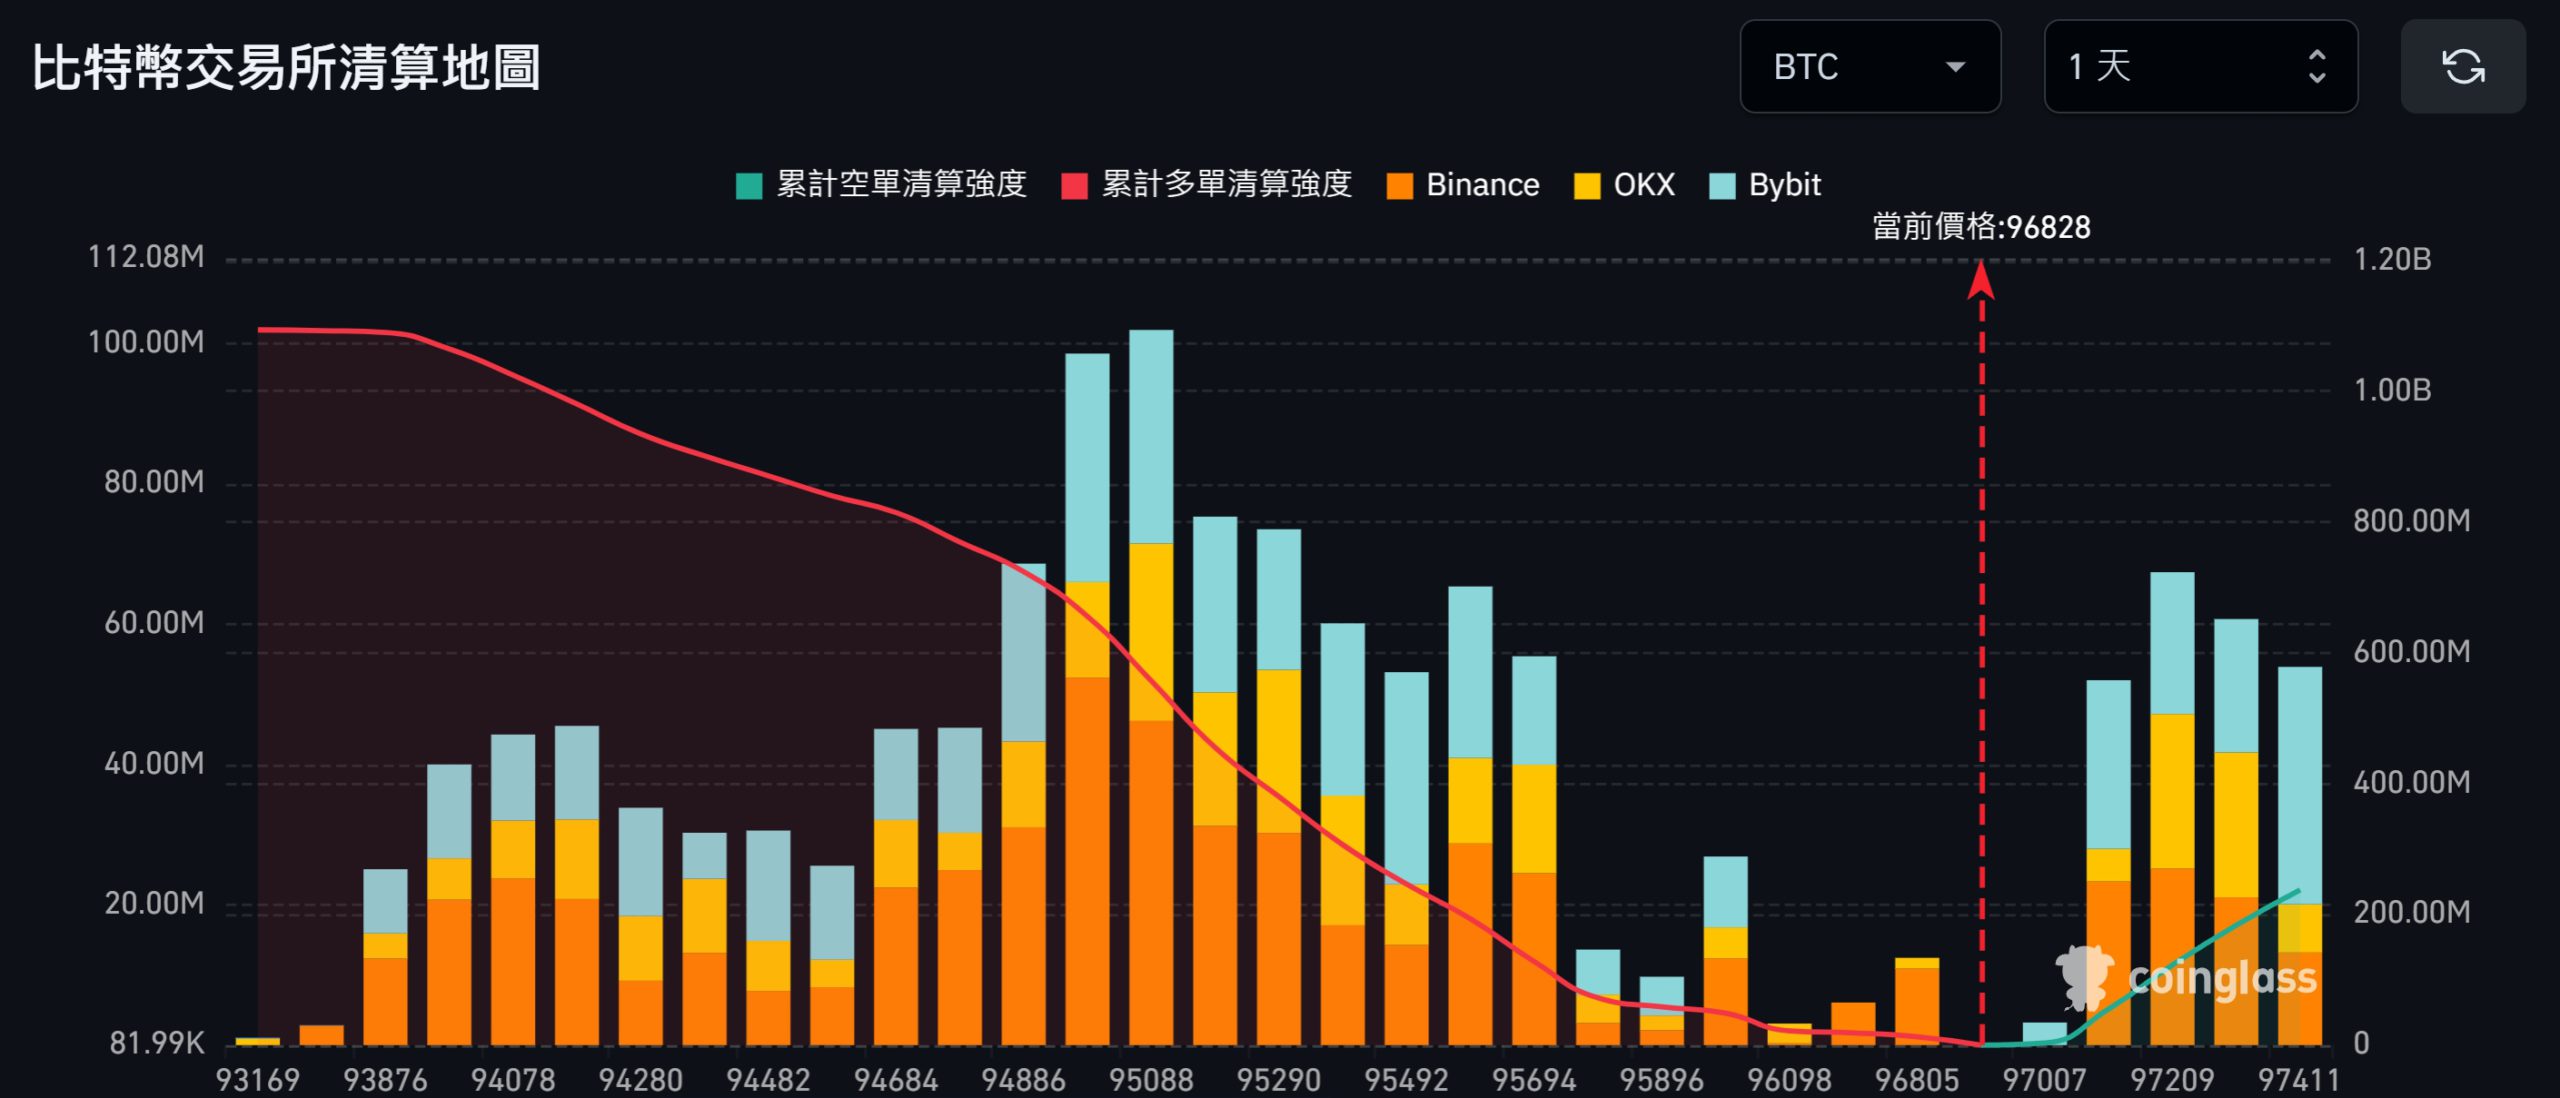2560x1098 pixels.
Task: Toggle the Binance legend series
Action: coord(1481,185)
